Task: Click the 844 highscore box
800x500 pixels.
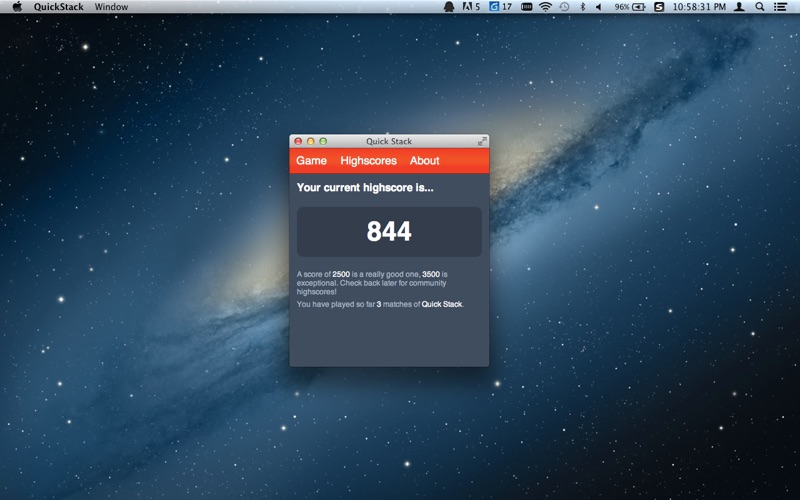Action: pyautogui.click(x=389, y=232)
